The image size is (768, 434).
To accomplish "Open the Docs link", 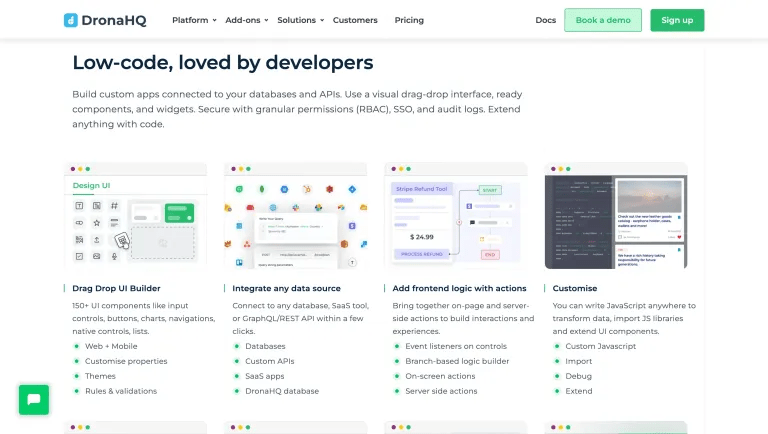I will tap(546, 20).
